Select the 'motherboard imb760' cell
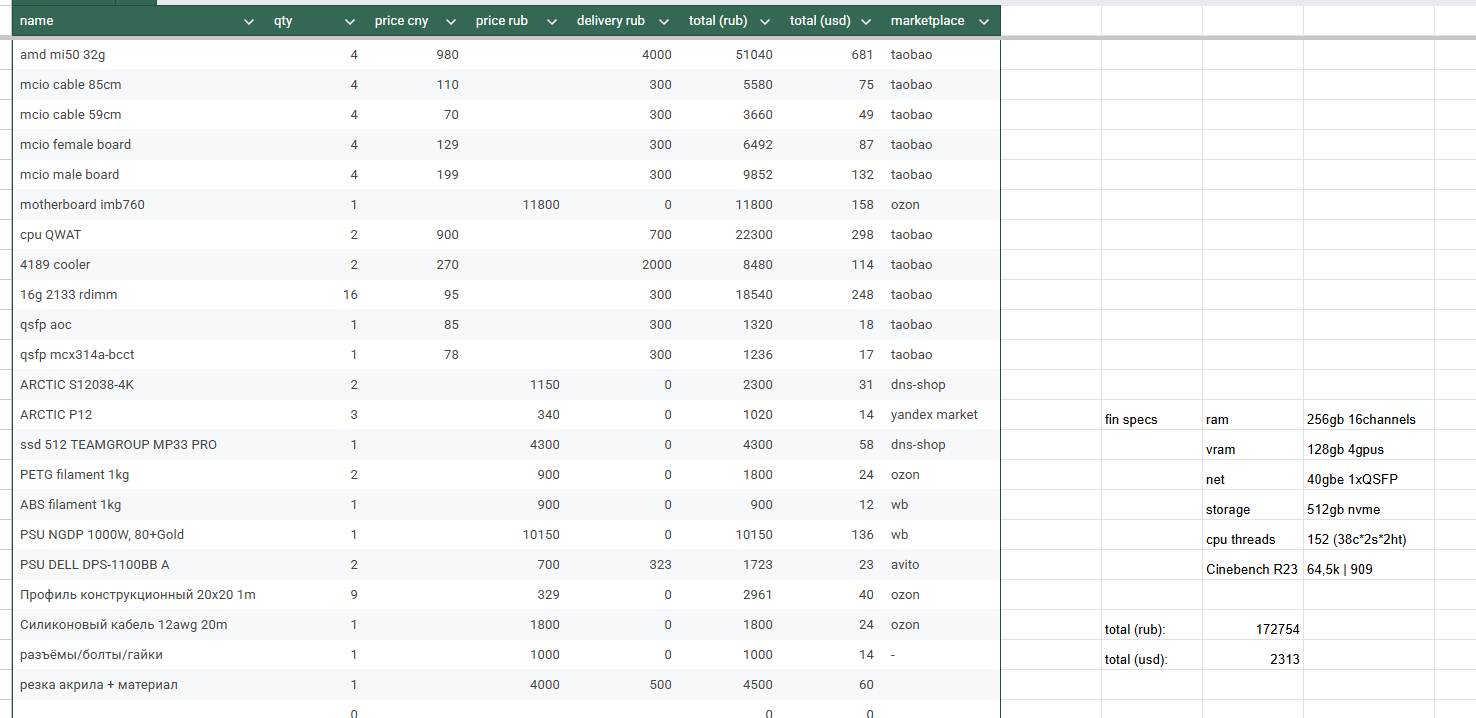The height and width of the screenshot is (718, 1476). coord(138,205)
